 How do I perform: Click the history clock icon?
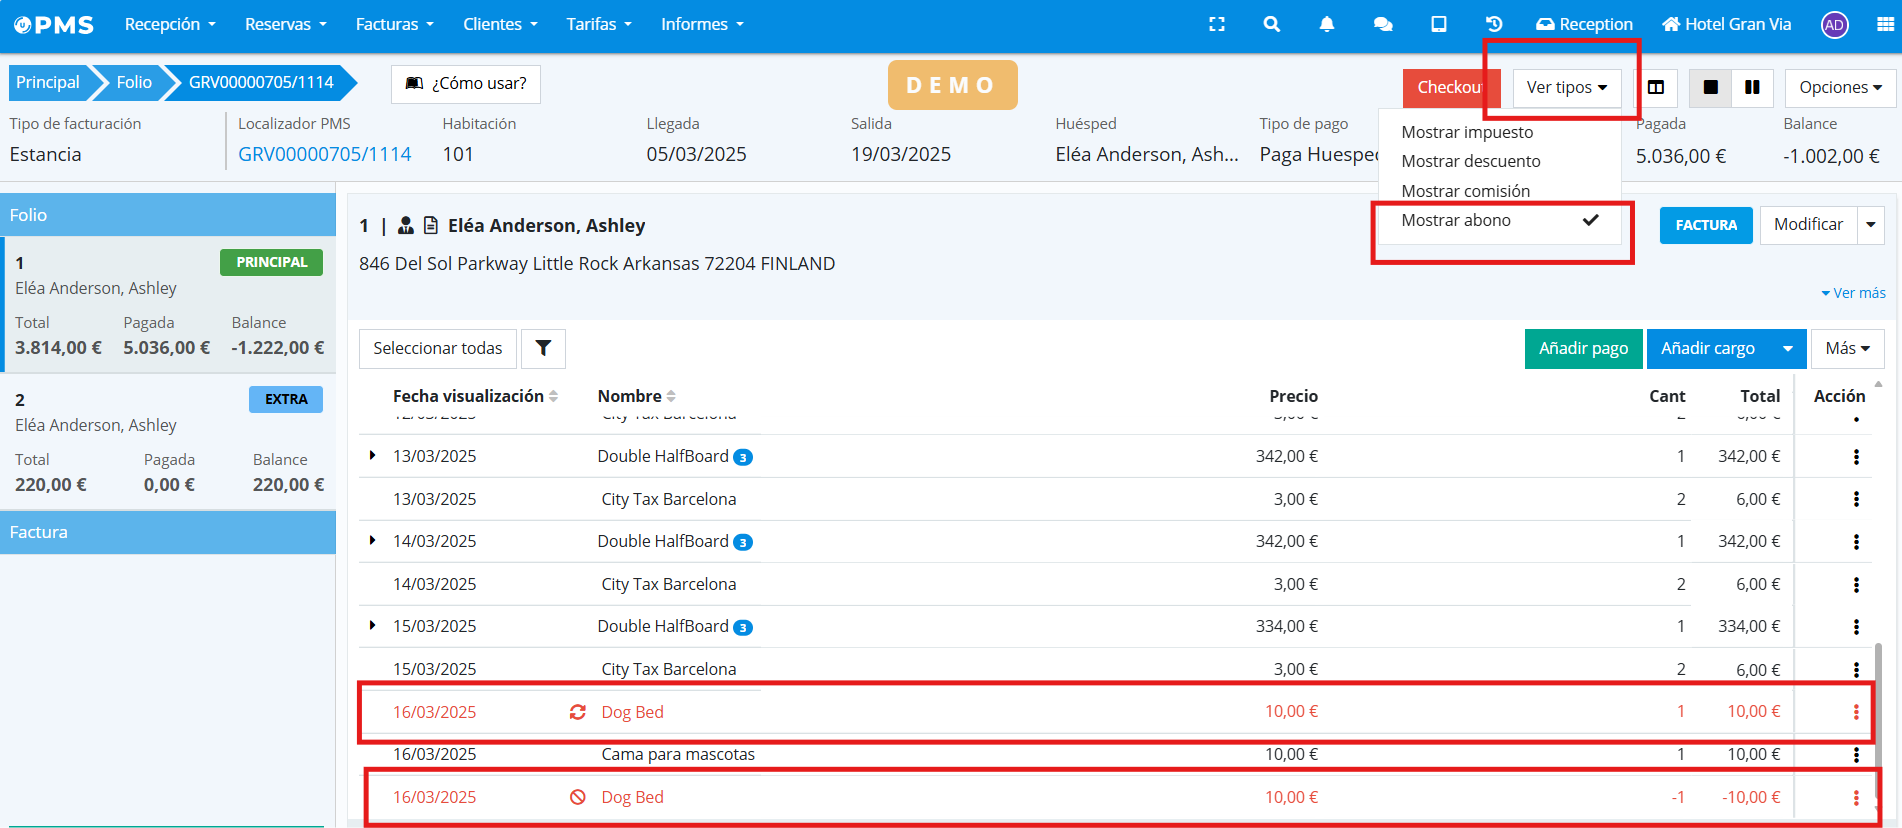(x=1494, y=24)
